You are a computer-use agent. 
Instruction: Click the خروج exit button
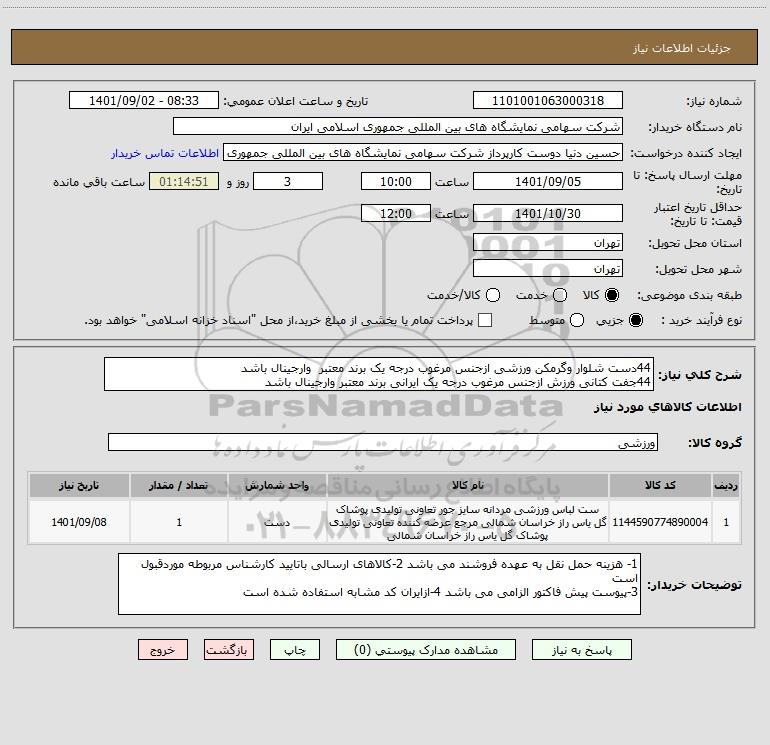[163, 650]
